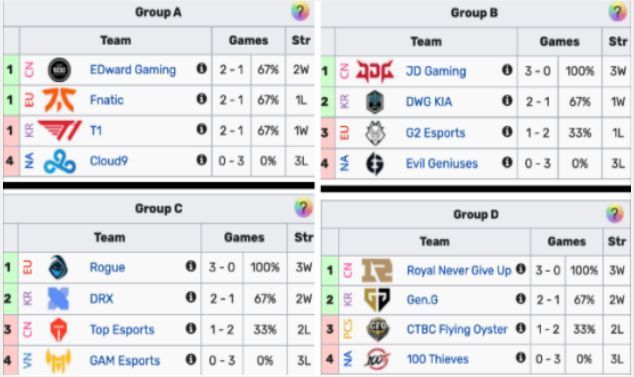
Task: Click the Royal Never Give Up logo
Action: point(377,270)
